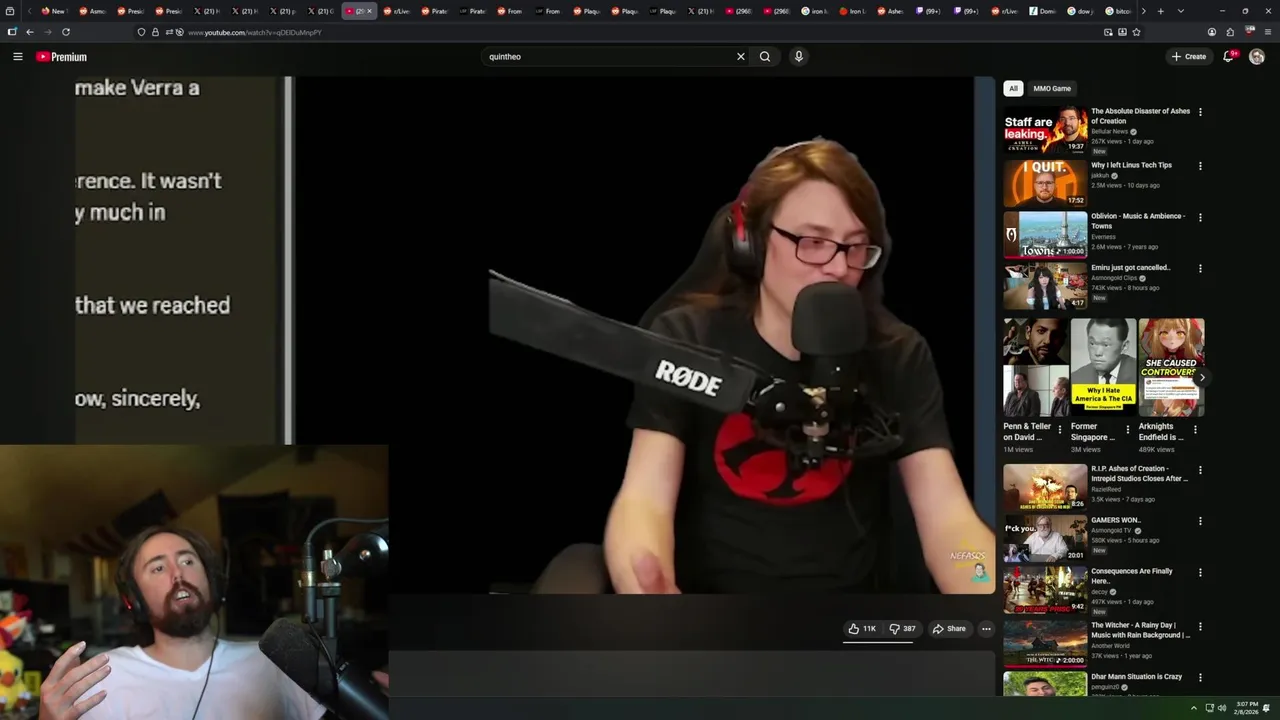Open 'GAMERS WON..' video title

tap(1115, 520)
